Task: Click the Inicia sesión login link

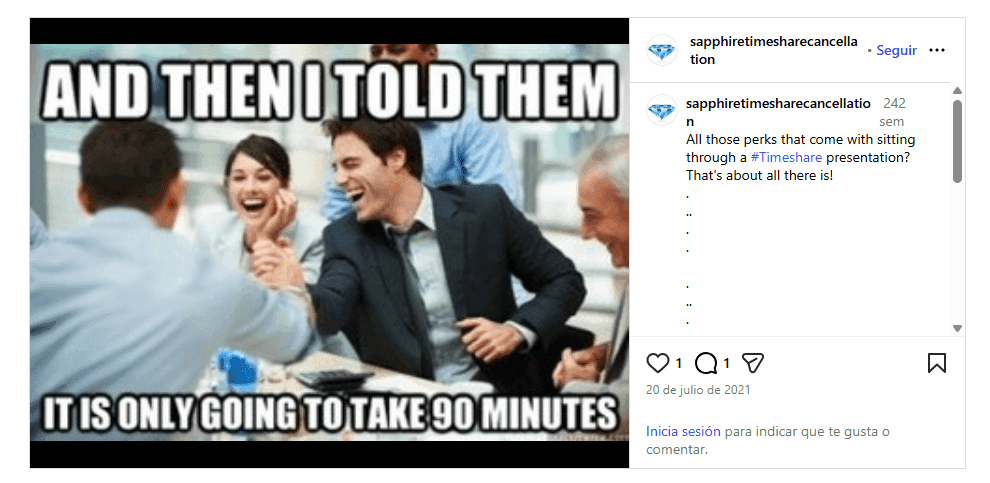Action: [683, 432]
